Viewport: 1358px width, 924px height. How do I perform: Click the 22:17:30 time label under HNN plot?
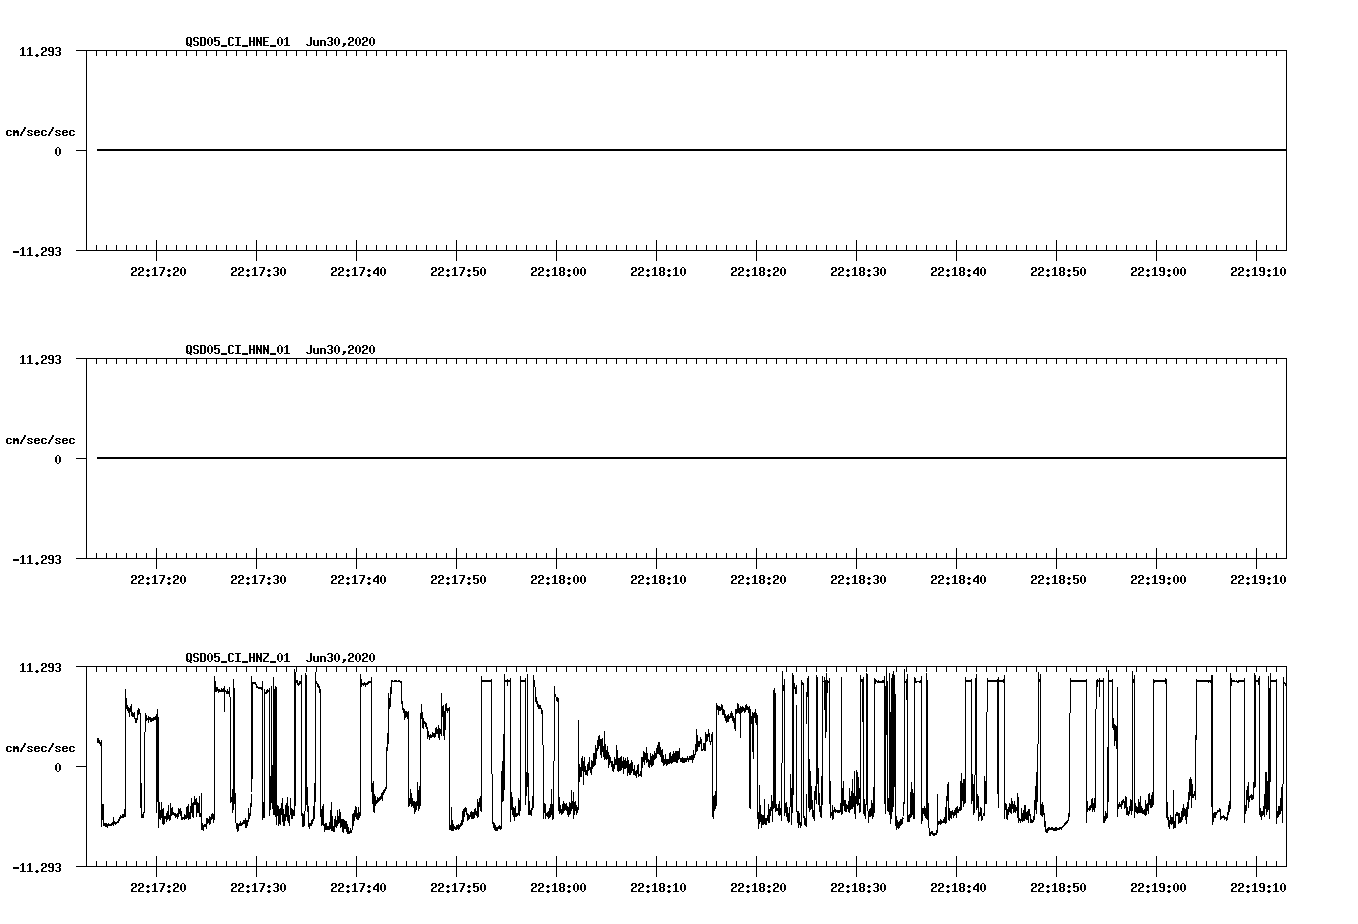point(258,580)
